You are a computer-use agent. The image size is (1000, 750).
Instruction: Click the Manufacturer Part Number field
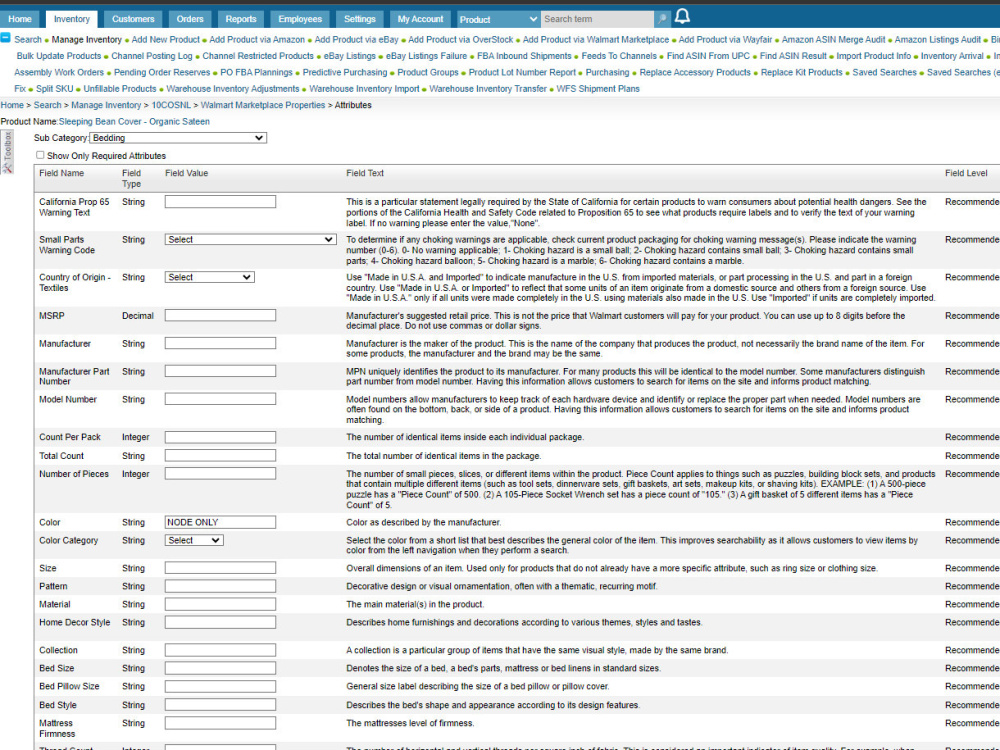(x=220, y=371)
